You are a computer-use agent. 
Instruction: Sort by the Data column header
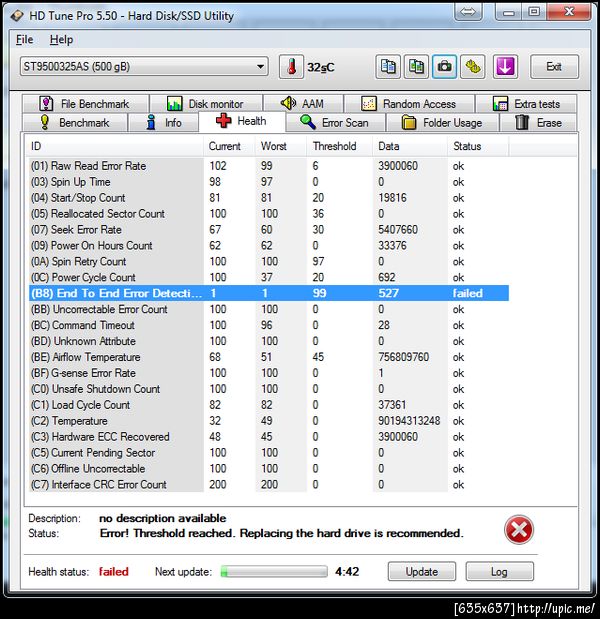[410, 146]
